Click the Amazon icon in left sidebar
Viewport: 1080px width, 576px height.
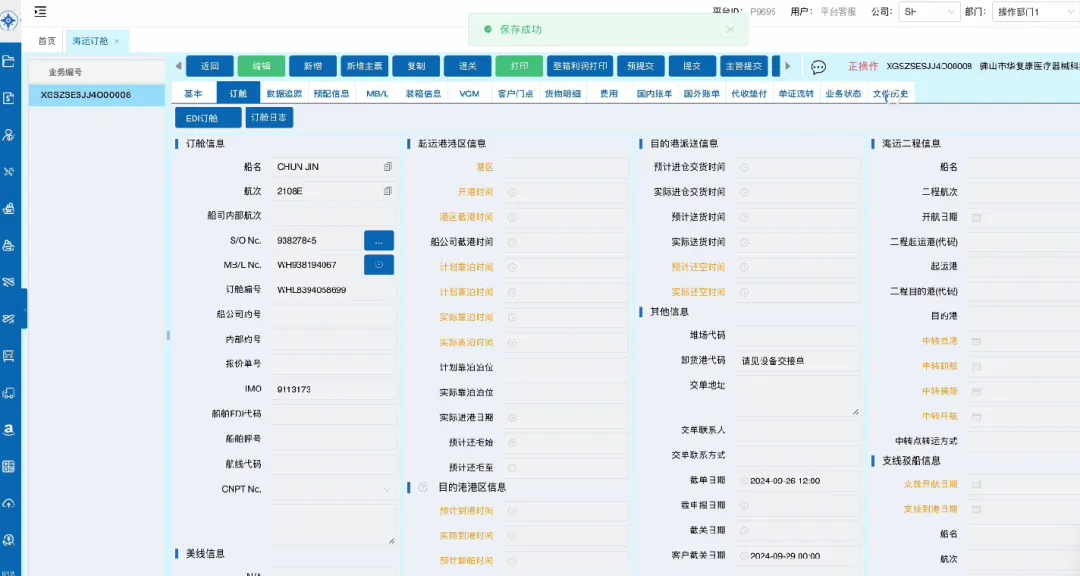coord(9,430)
